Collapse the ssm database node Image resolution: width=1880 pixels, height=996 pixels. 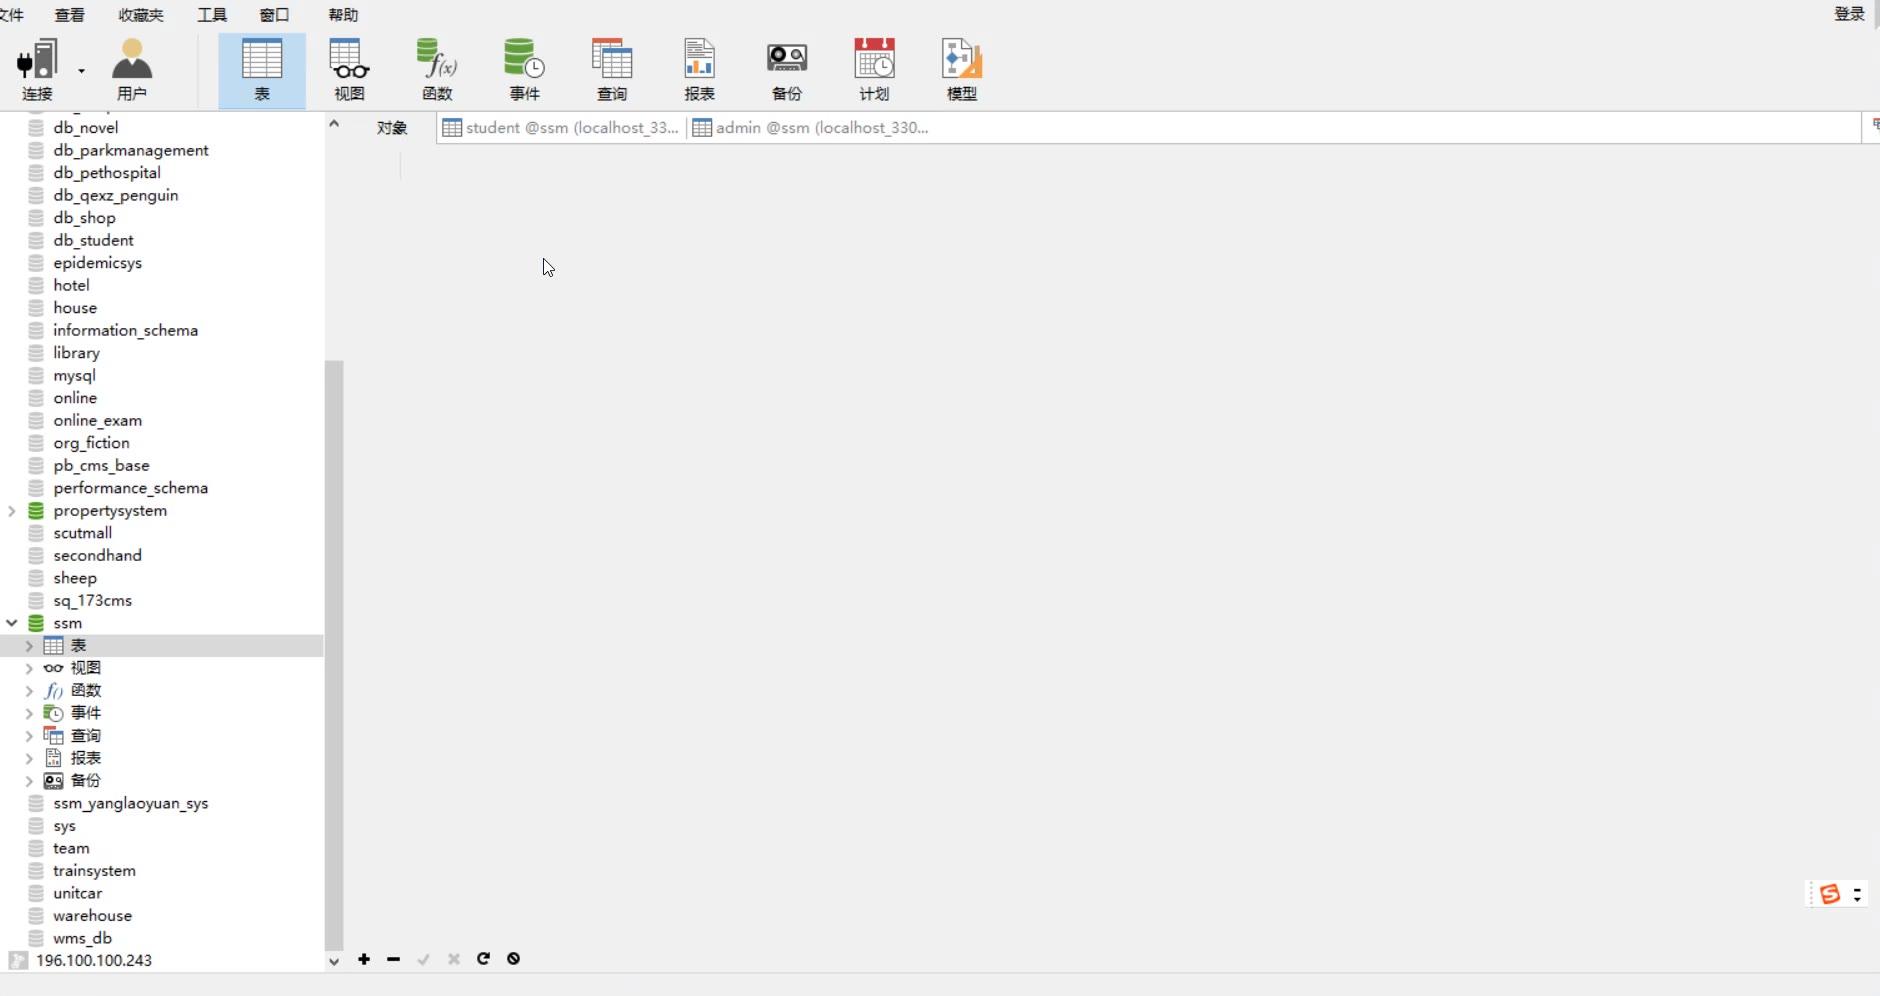pos(12,623)
